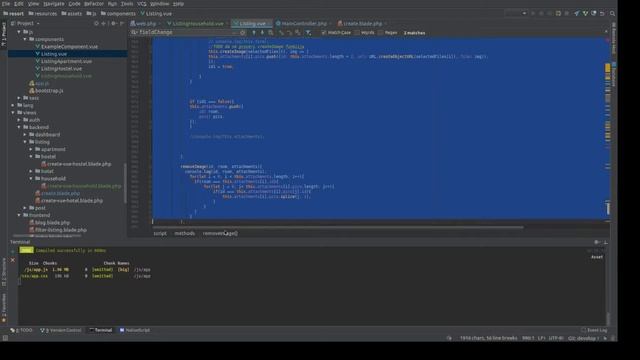Expand the auth folder
Viewport: 640px width, 360px height.
pos(19,120)
